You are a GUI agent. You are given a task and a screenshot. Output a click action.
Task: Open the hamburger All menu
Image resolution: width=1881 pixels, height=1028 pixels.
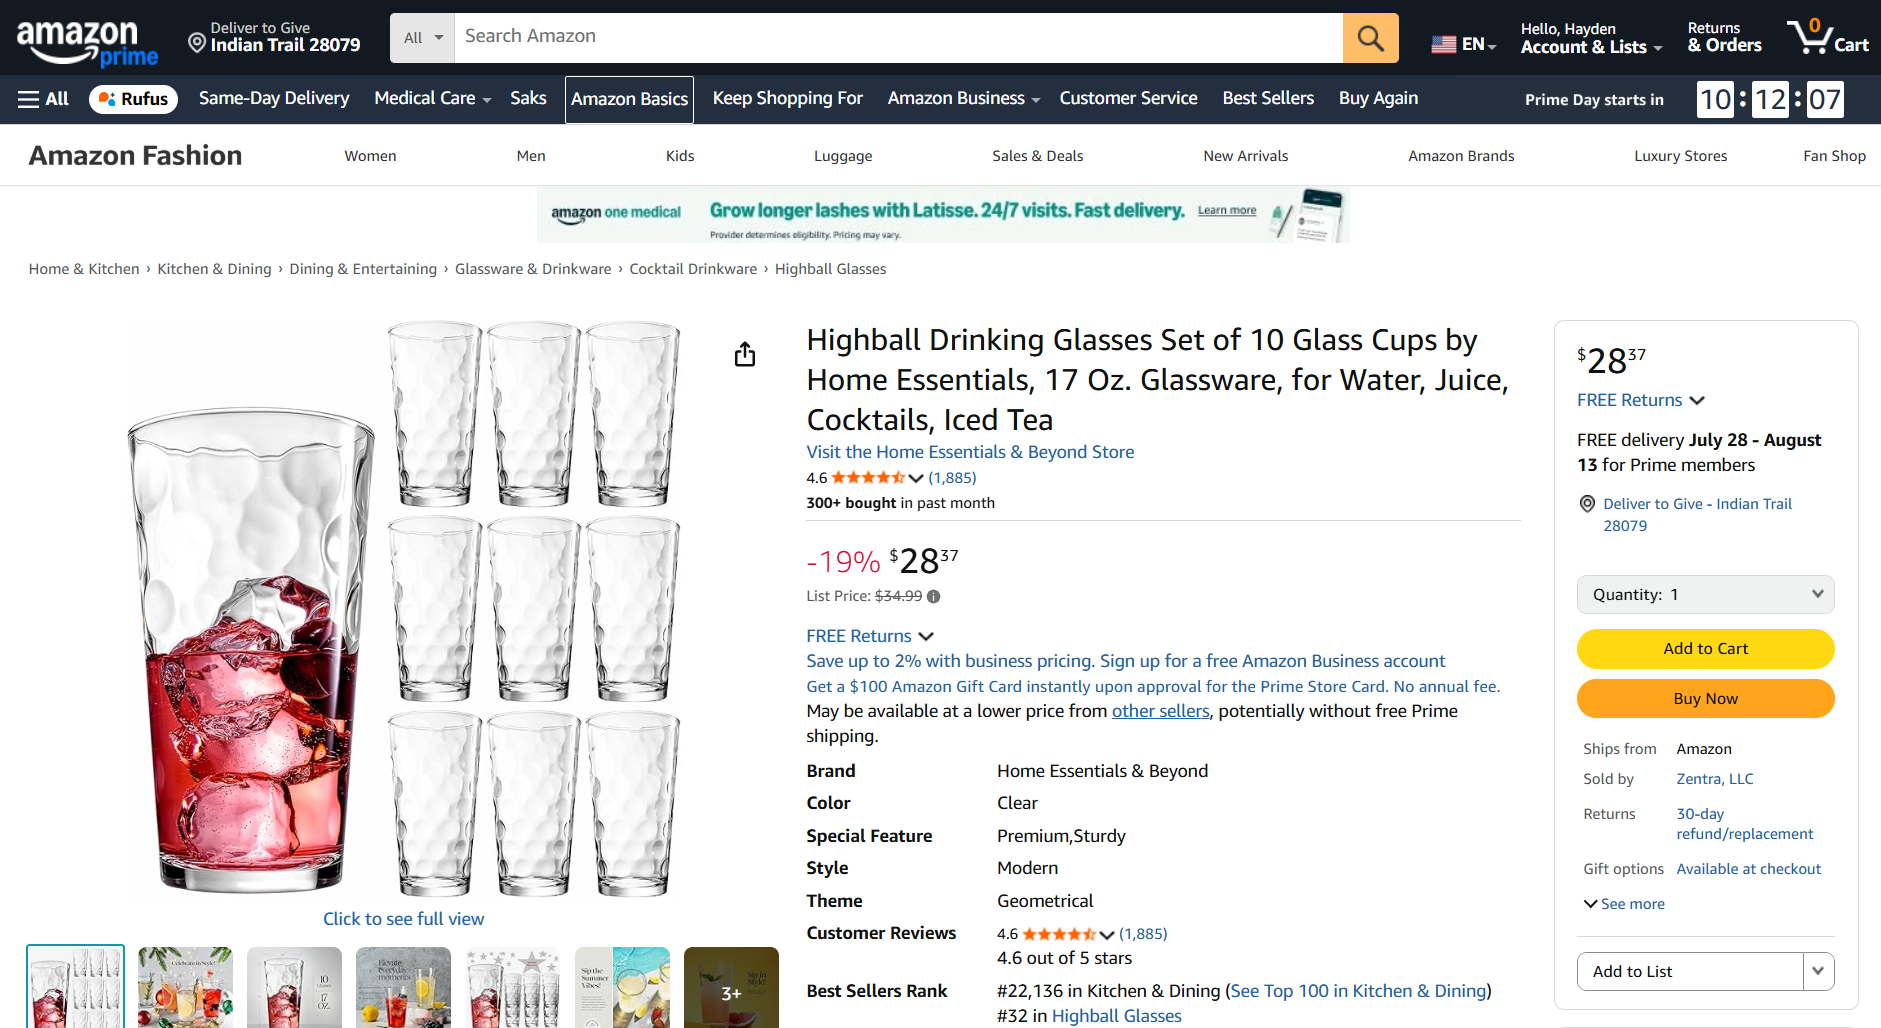tap(43, 99)
